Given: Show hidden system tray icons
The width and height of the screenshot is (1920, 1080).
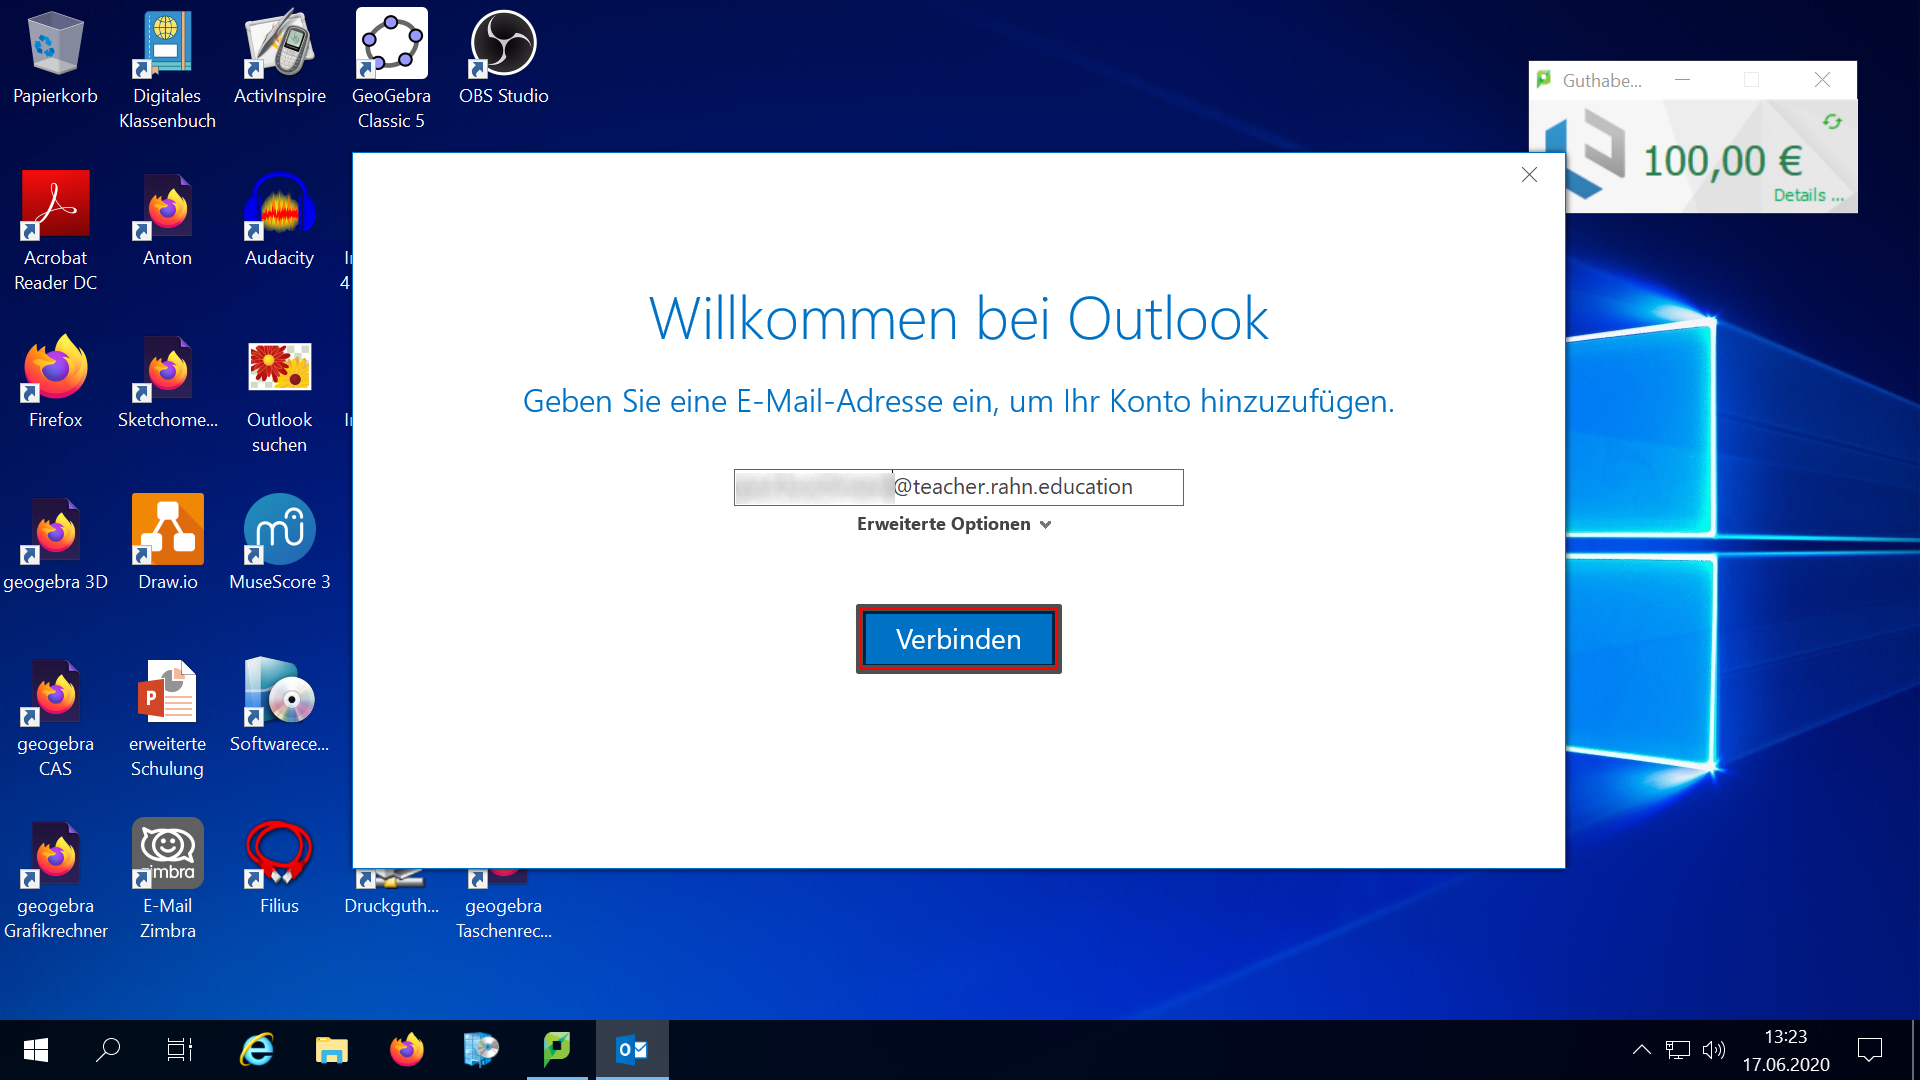Looking at the screenshot, I should 1642,1049.
